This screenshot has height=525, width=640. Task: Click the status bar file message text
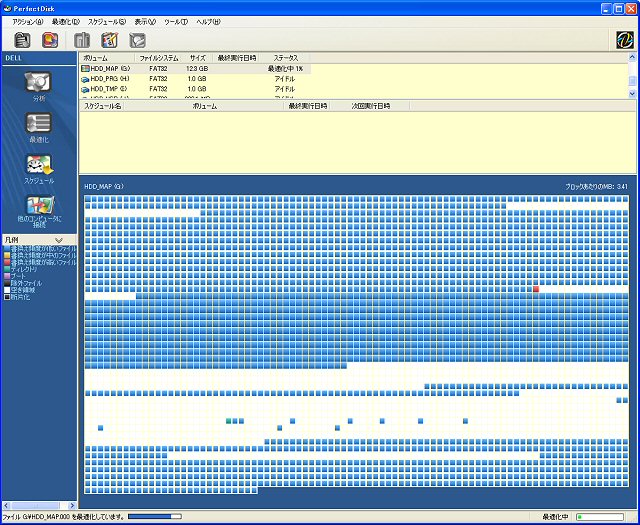point(64,517)
